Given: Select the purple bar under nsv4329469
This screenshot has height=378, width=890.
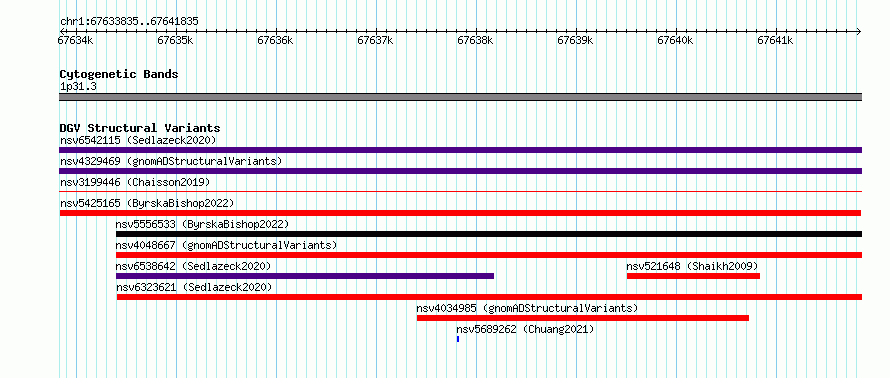Looking at the screenshot, I should point(460,171).
